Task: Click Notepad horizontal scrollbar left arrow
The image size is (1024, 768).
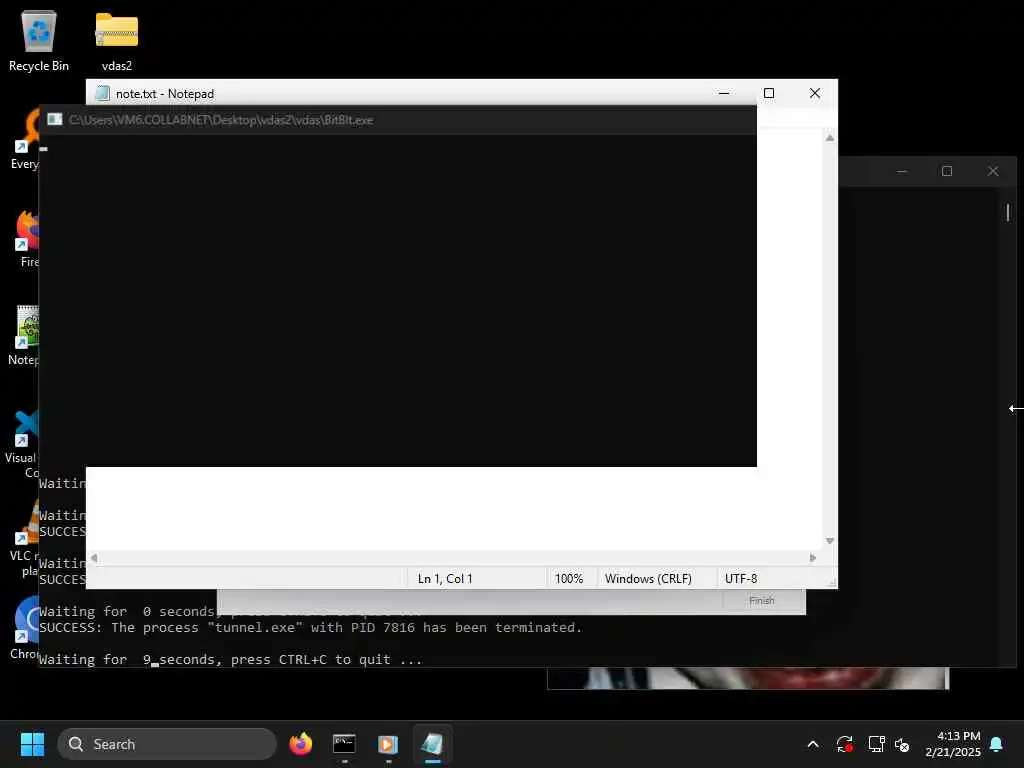Action: 94,558
